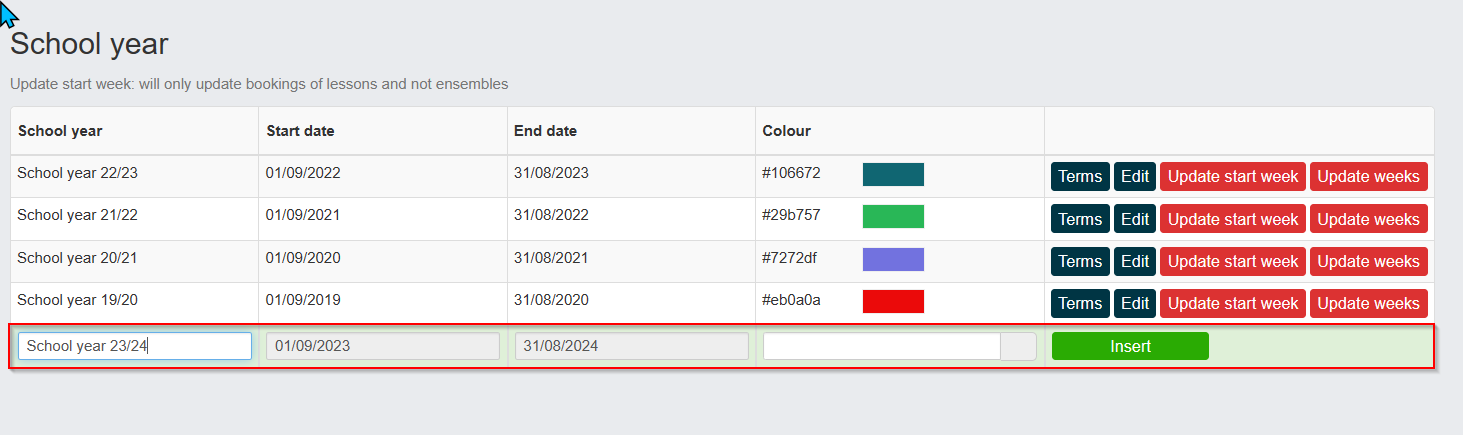The image size is (1463, 435).
Task: Click end date 31/08/2023
Action: pyautogui.click(x=551, y=173)
